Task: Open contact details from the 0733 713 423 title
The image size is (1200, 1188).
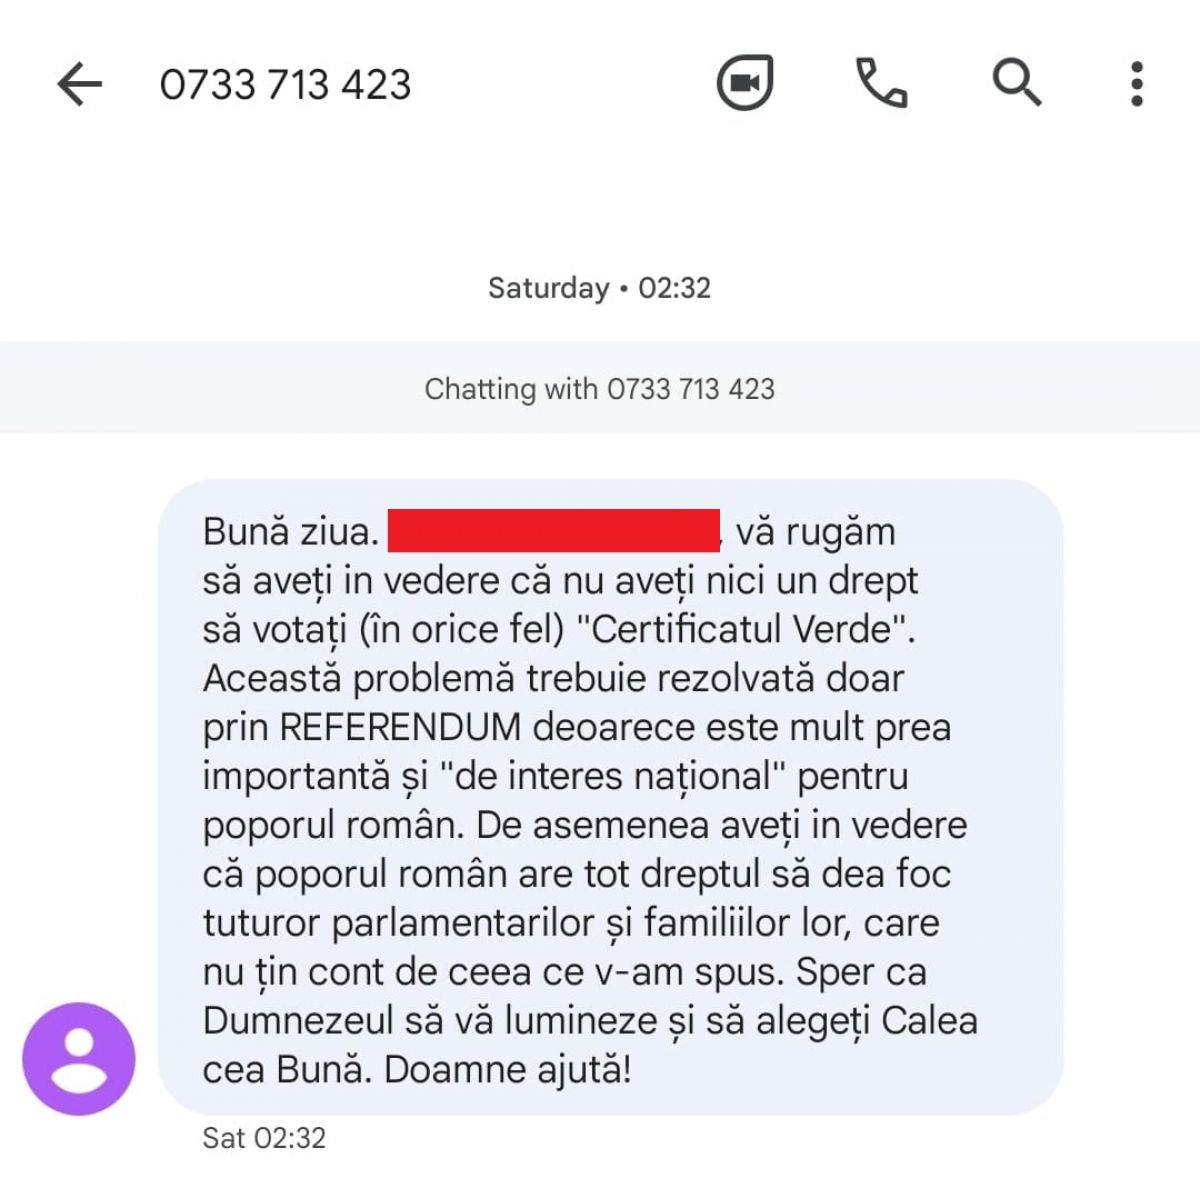Action: [285, 85]
